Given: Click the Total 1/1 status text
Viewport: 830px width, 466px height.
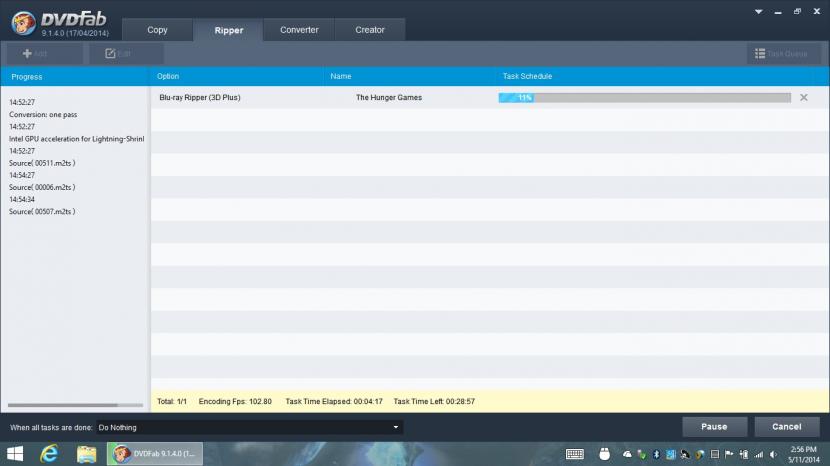Looking at the screenshot, I should point(172,401).
